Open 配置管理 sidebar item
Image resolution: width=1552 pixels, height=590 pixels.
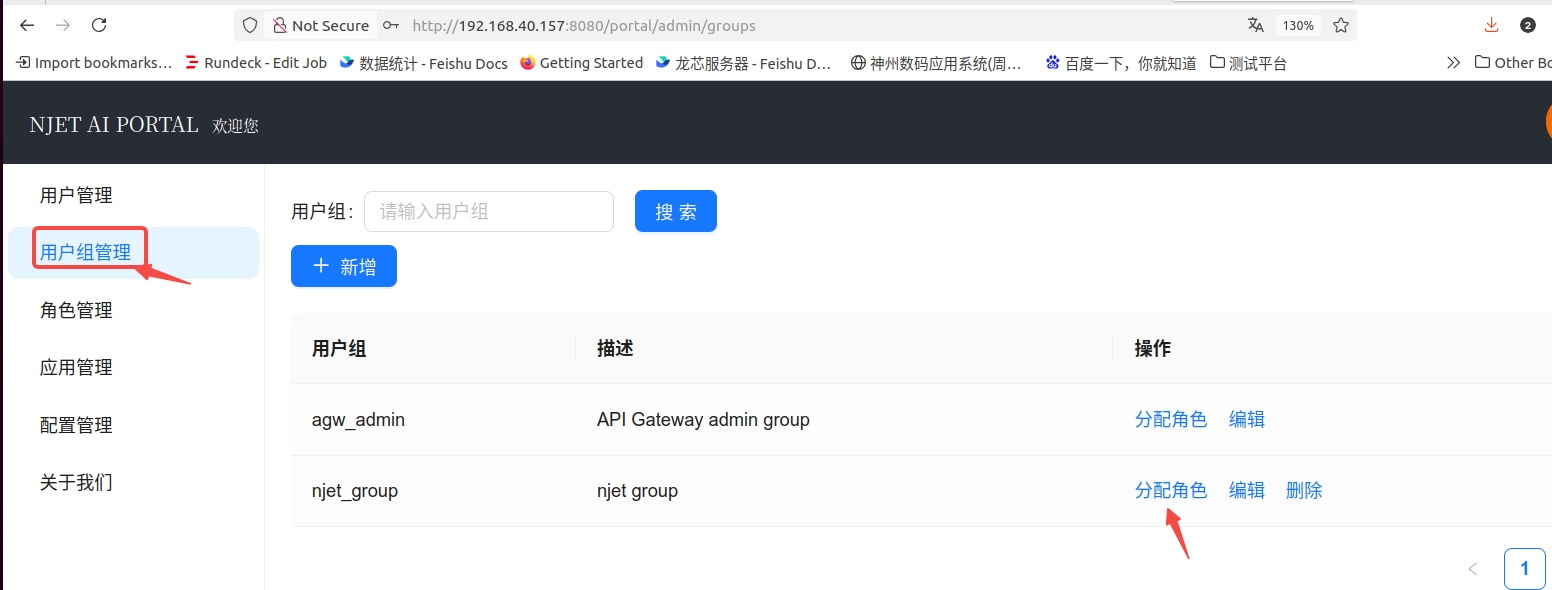pos(76,425)
